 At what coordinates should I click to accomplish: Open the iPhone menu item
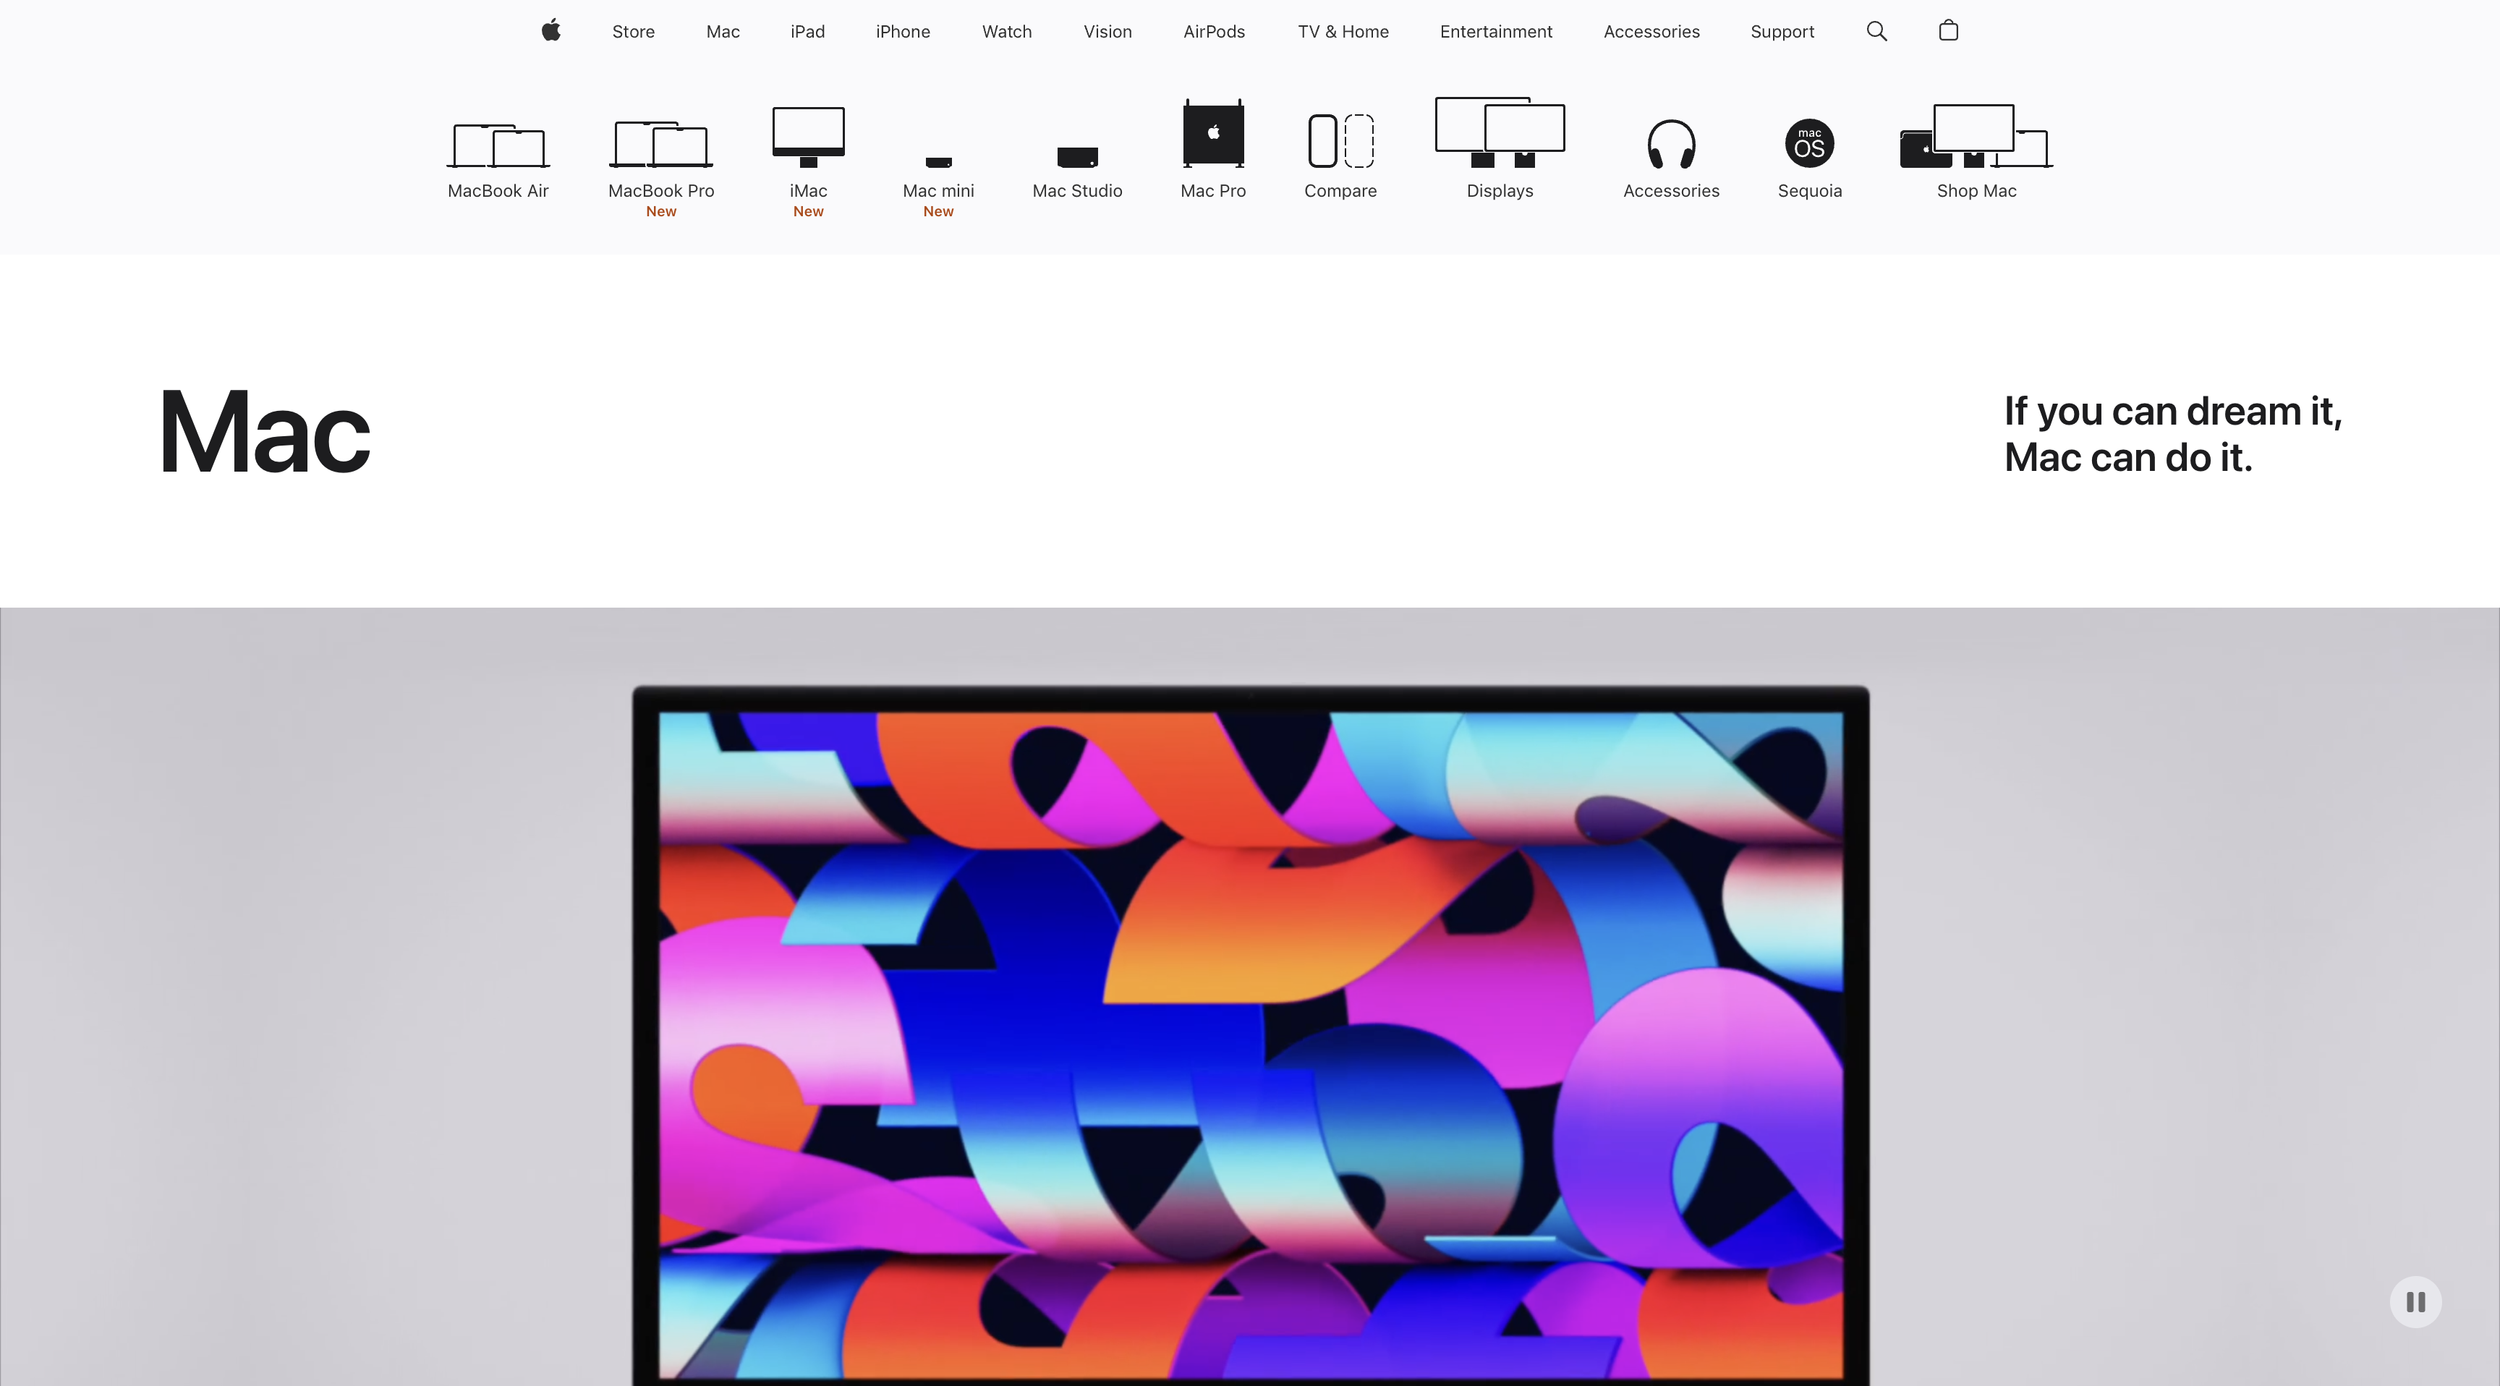point(902,32)
